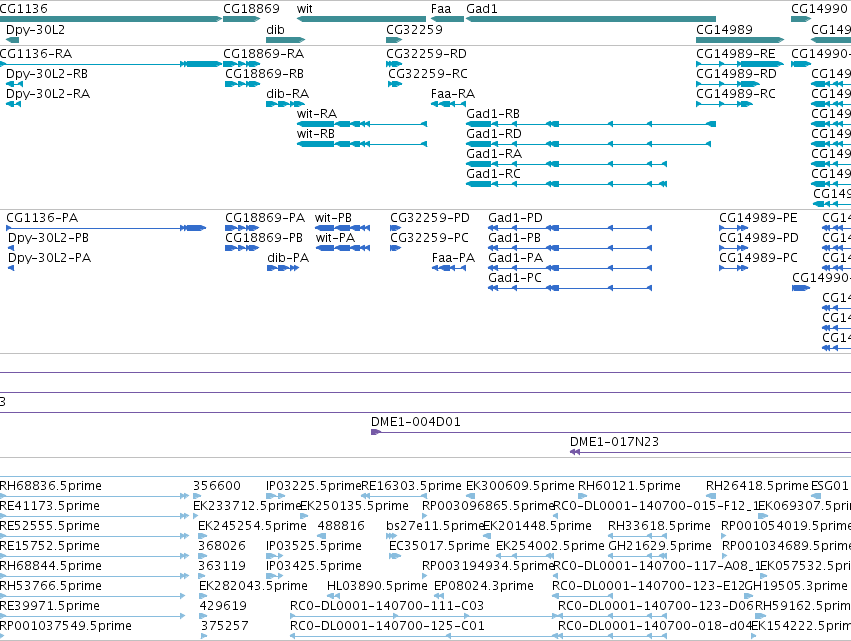This screenshot has width=851, height=641.
Task: Click the Faa gene label
Action: tap(441, 9)
